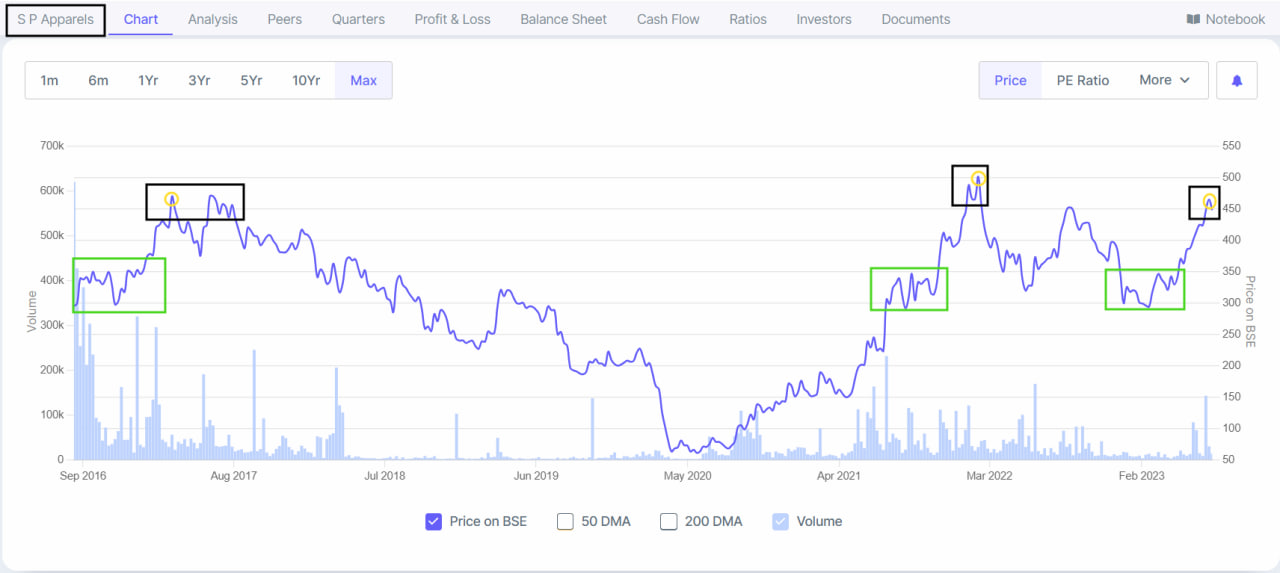Click the 700k volume axis label
Viewport: 1280px width, 573px height.
(52, 146)
